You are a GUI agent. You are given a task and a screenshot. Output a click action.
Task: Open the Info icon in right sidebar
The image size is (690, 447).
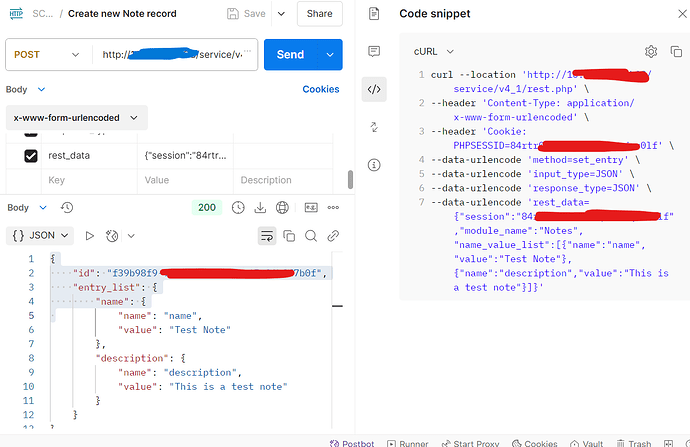(374, 165)
